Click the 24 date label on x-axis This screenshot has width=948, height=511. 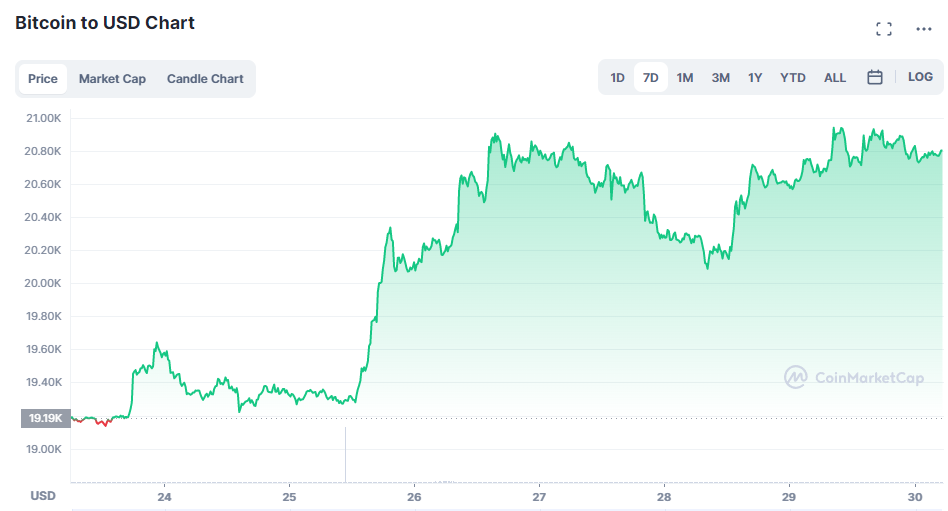(164, 497)
